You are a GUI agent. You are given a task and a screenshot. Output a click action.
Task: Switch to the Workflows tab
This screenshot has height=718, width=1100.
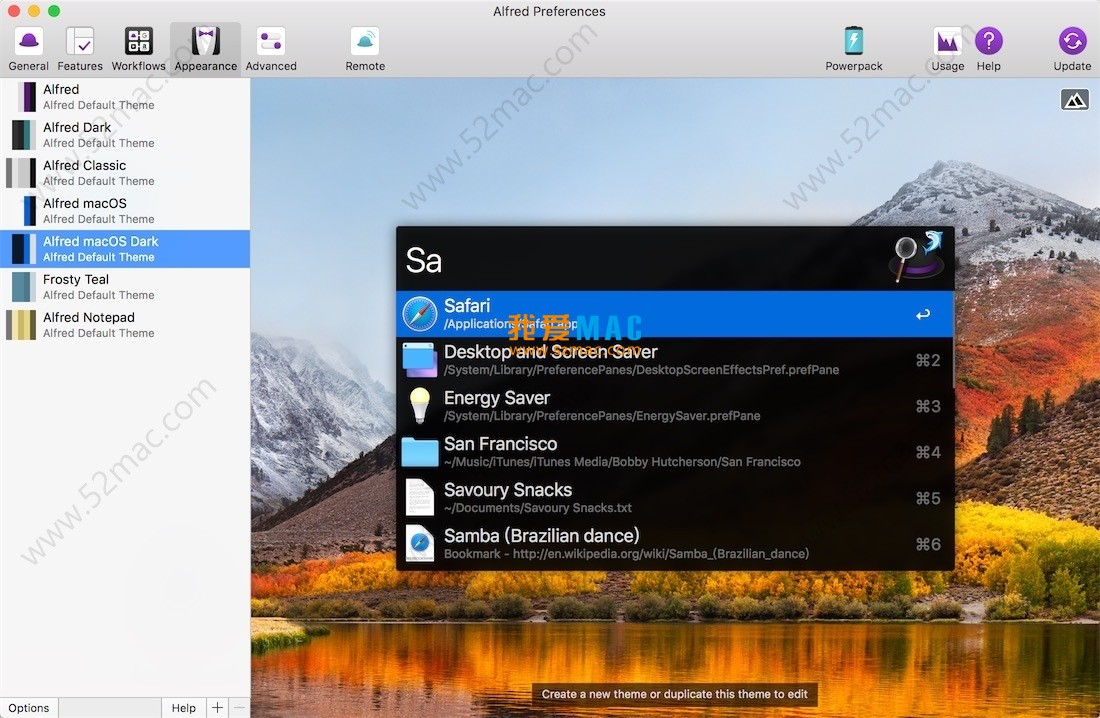point(138,49)
